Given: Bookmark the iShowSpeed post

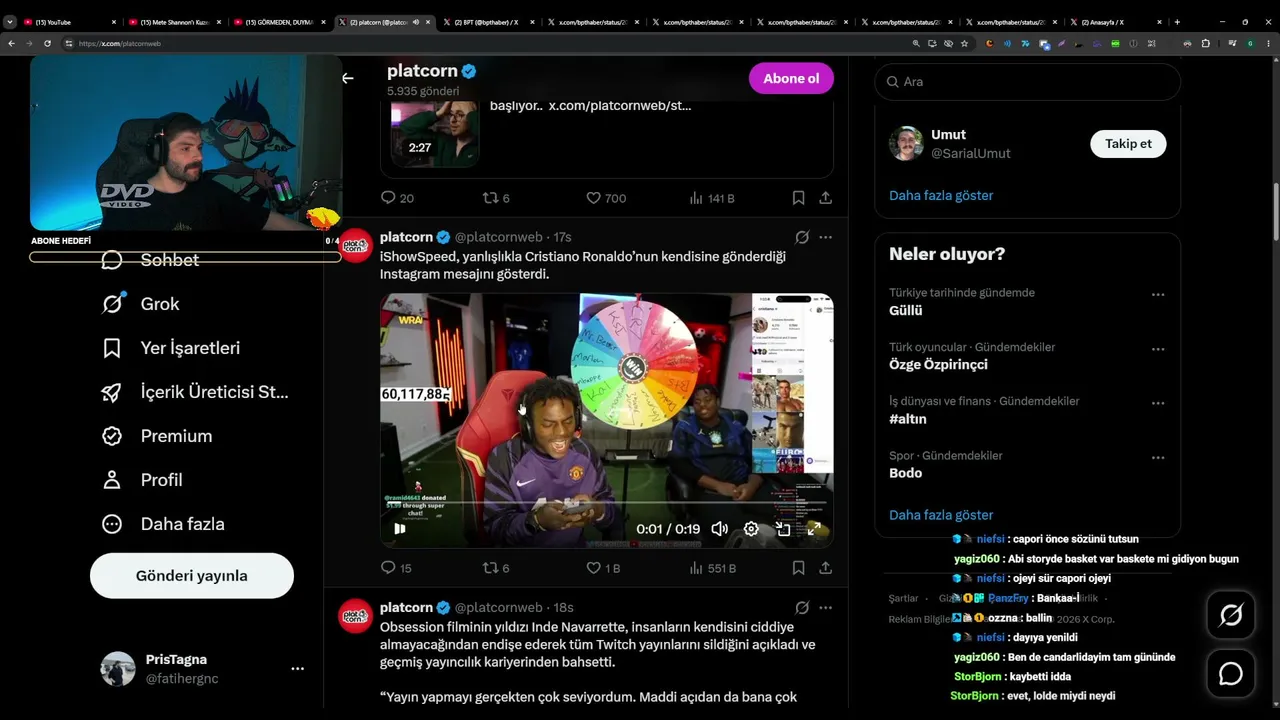Looking at the screenshot, I should (798, 568).
